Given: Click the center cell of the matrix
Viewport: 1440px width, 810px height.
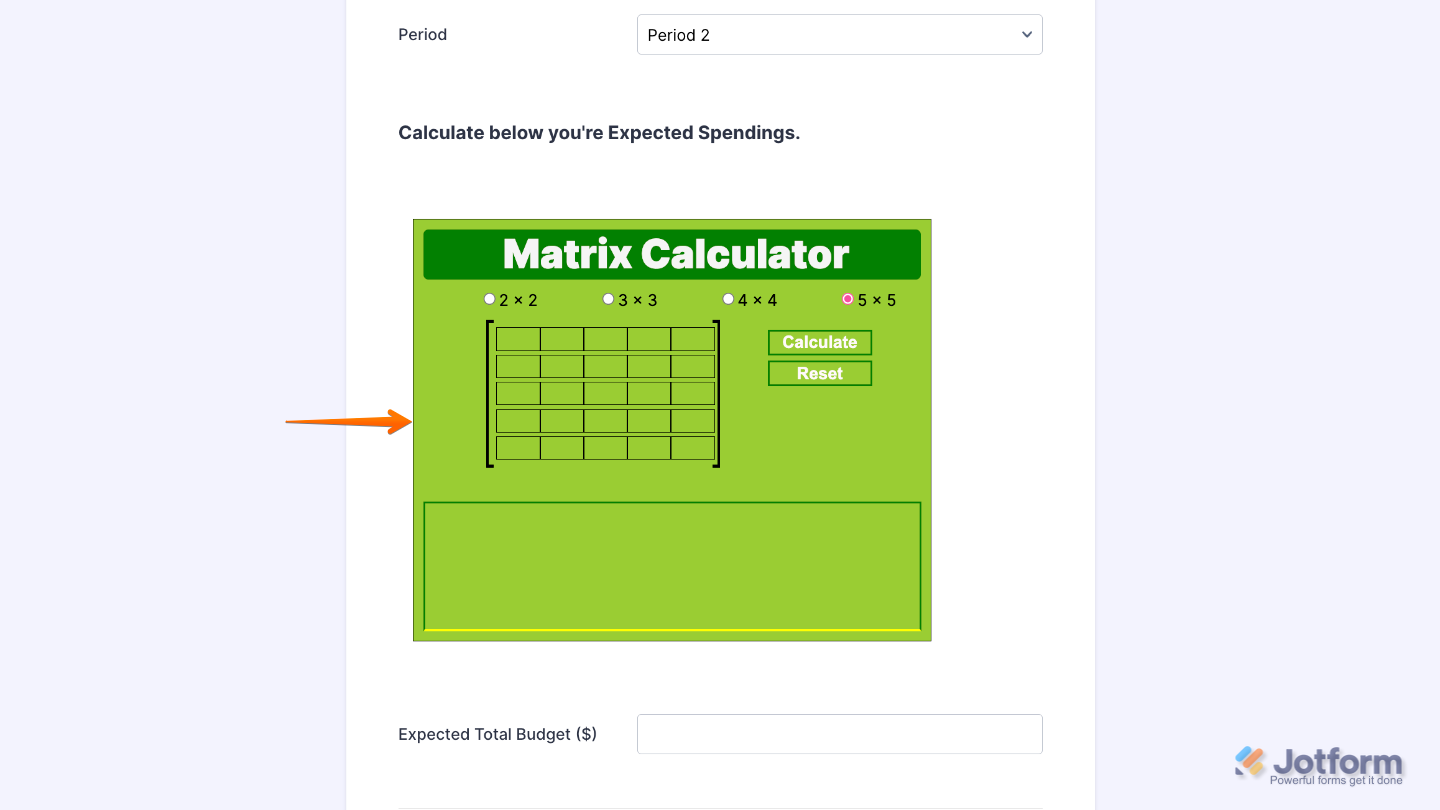Looking at the screenshot, I should [605, 393].
